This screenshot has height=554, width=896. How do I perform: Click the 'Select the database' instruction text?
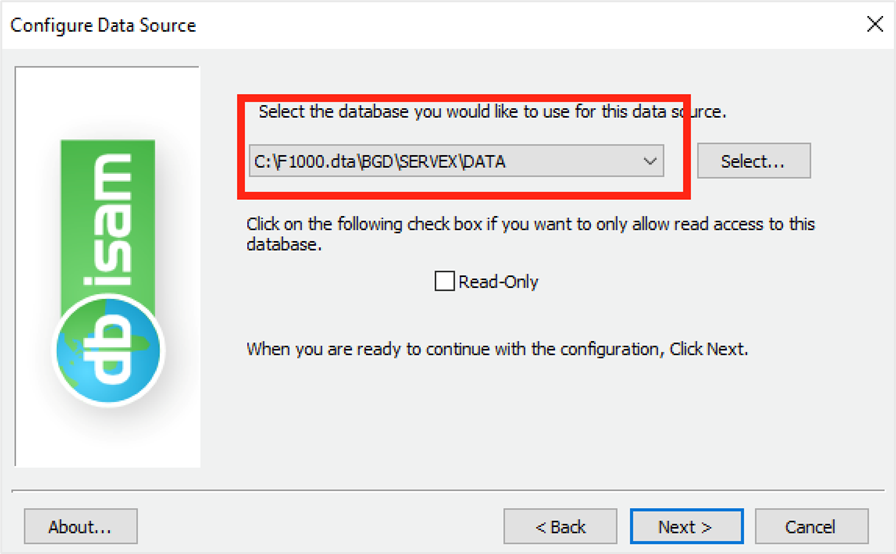[x=492, y=112]
